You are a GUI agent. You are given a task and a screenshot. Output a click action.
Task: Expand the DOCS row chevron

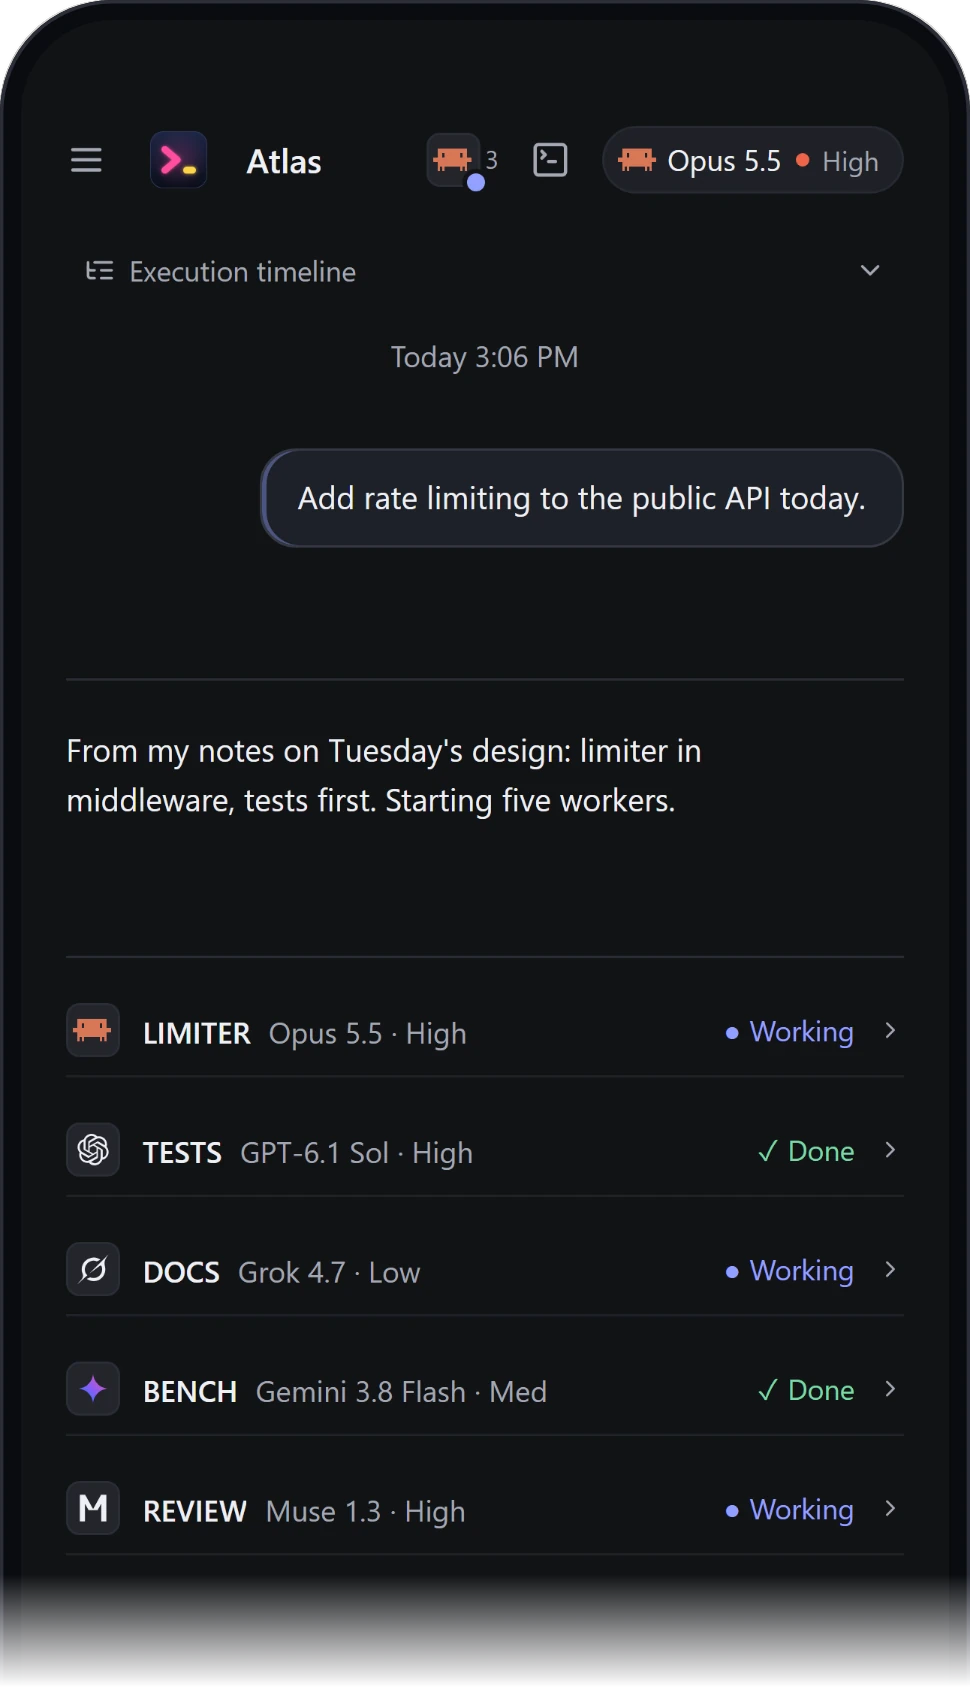(x=890, y=1269)
